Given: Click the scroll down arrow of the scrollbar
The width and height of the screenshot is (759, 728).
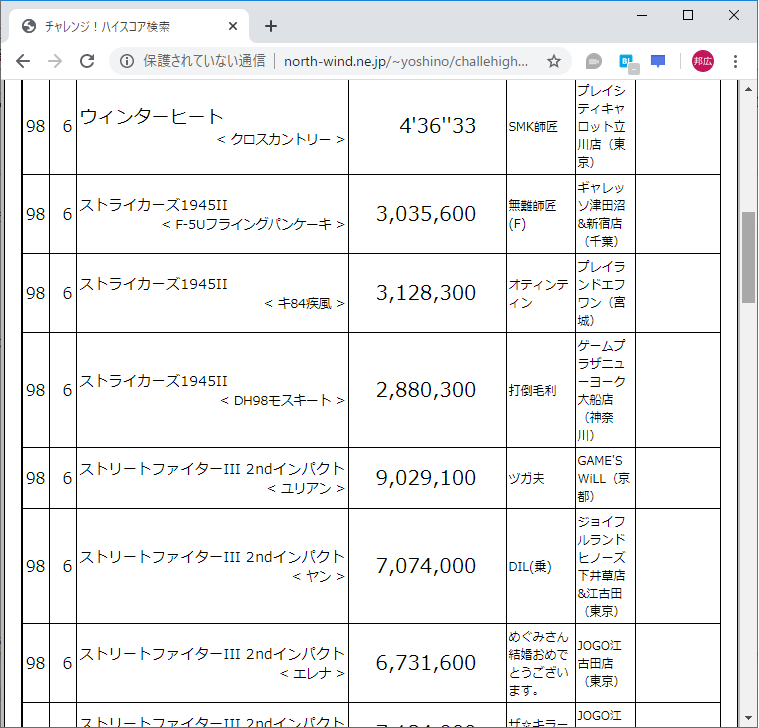Looking at the screenshot, I should tap(748, 718).
